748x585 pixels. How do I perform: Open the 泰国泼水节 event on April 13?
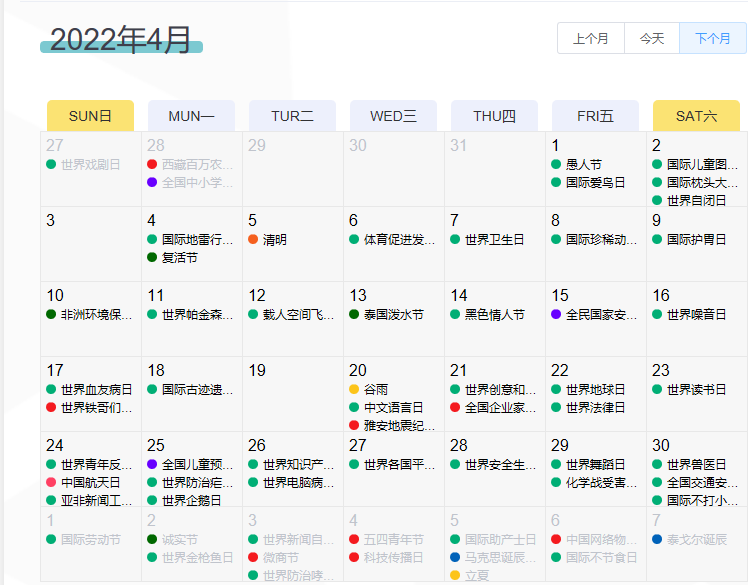tap(394, 314)
